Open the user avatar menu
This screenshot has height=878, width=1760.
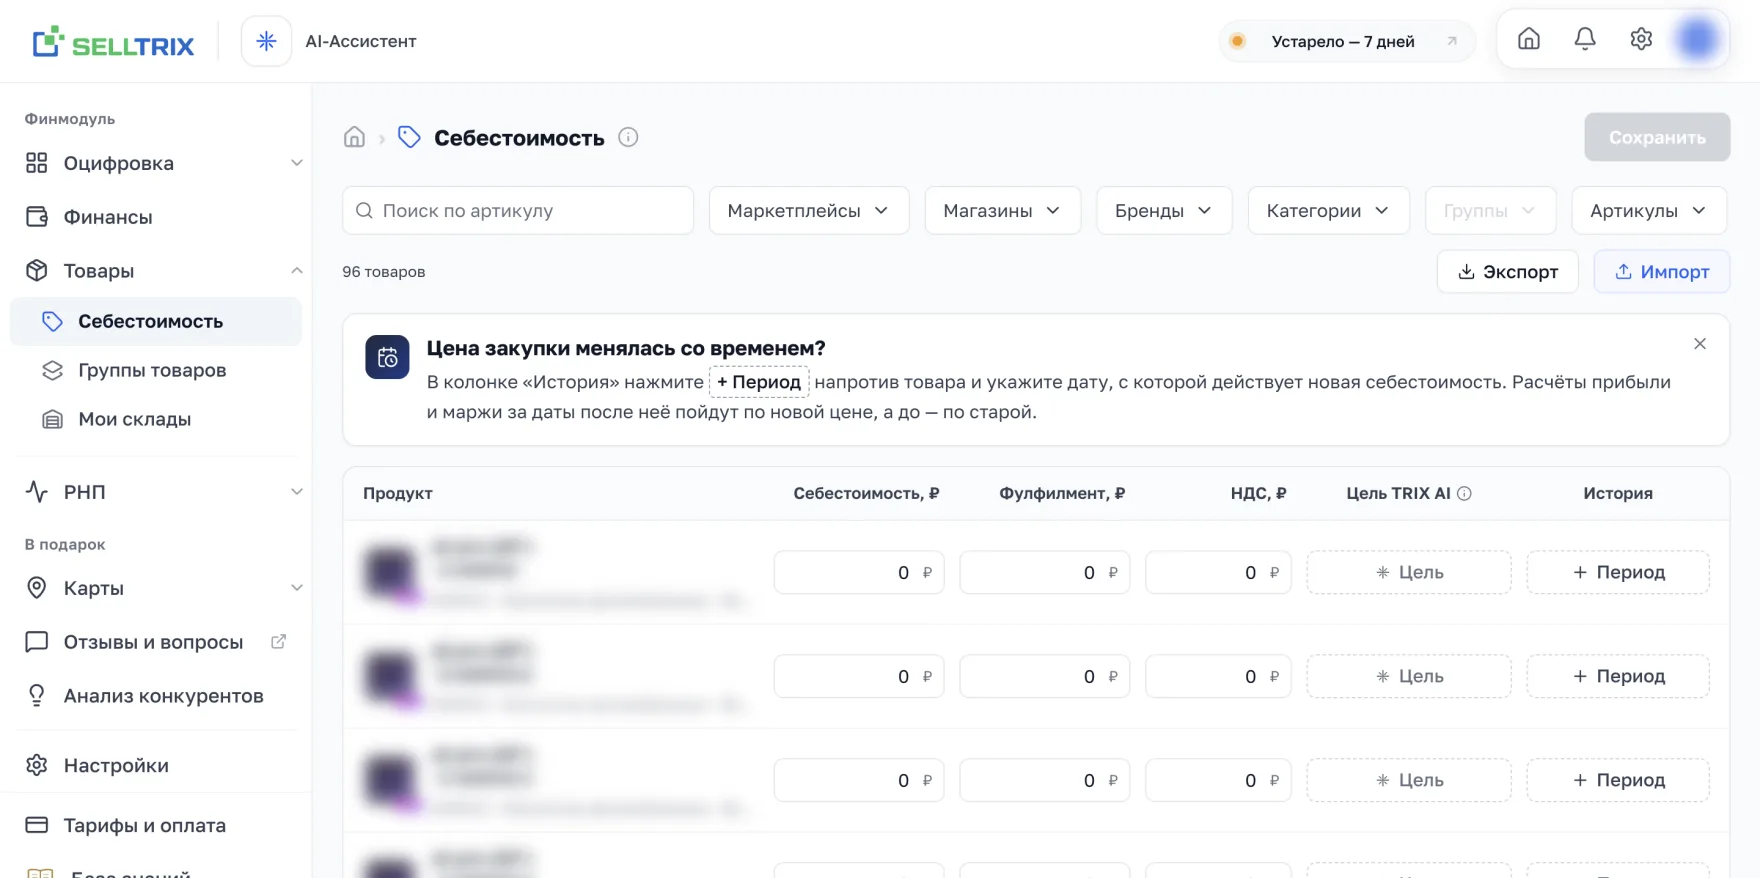point(1698,39)
